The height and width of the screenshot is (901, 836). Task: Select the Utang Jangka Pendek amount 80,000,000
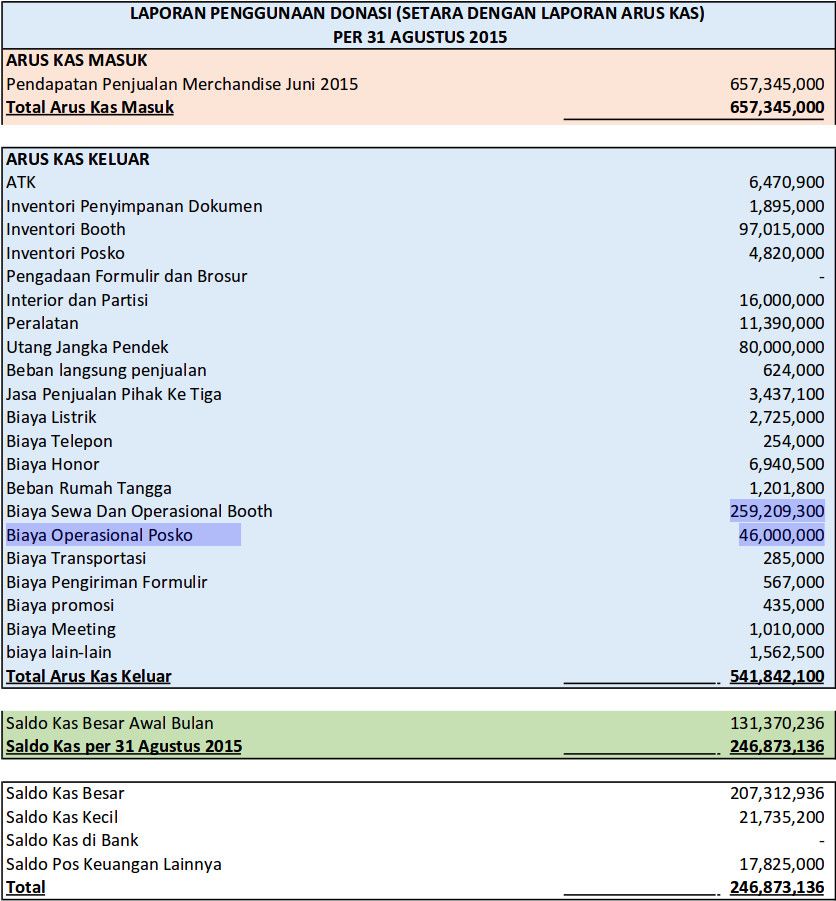tap(781, 347)
